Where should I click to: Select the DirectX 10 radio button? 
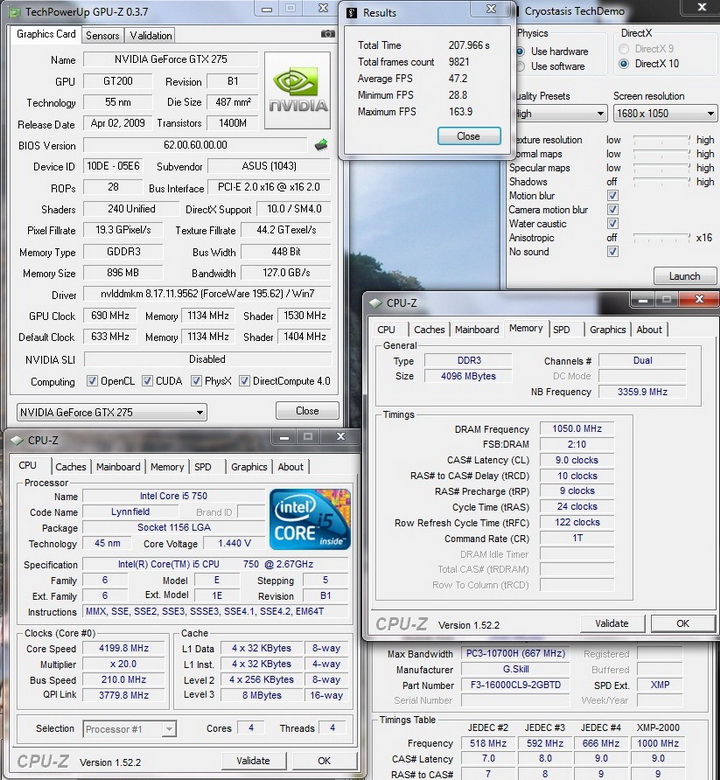coord(623,64)
